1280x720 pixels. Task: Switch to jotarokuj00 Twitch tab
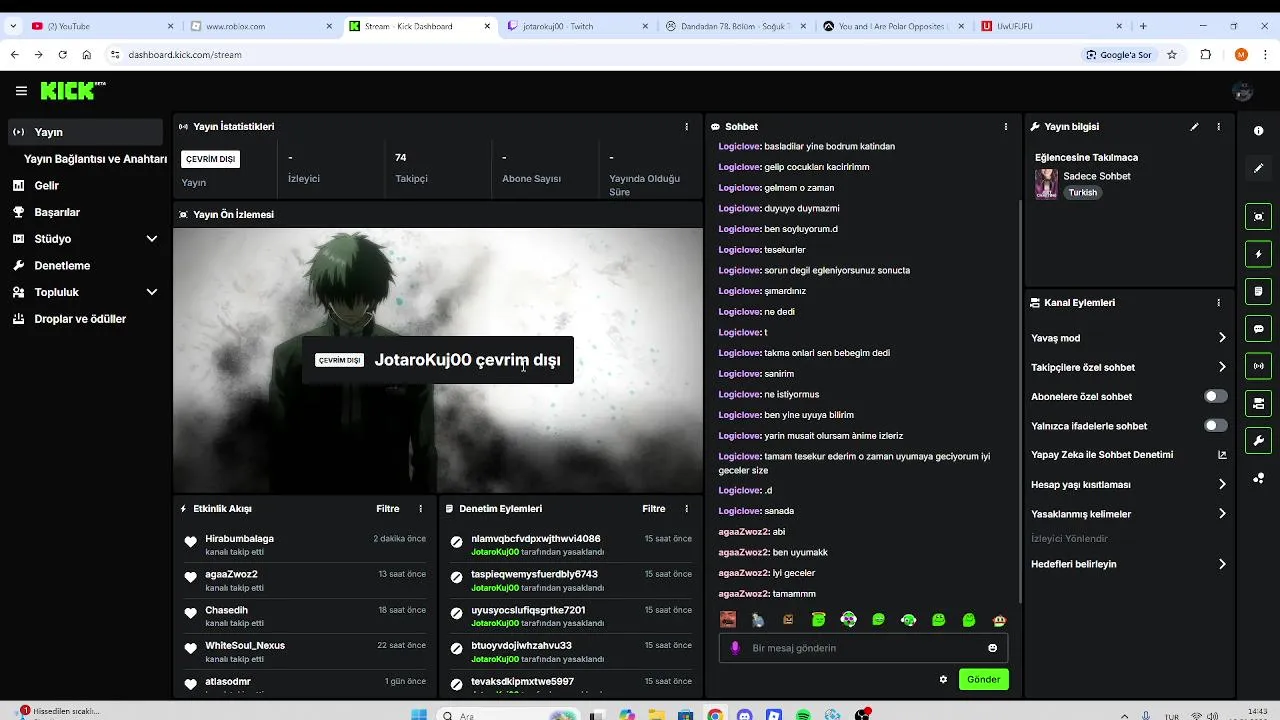(x=579, y=26)
